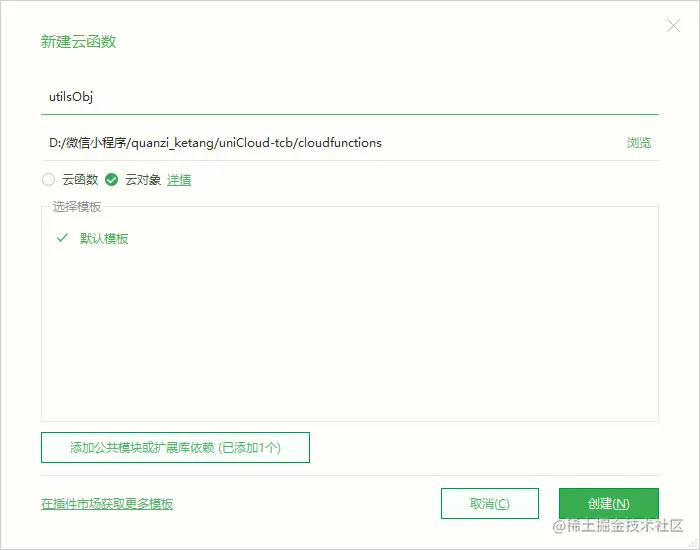The height and width of the screenshot is (550, 700).
Task: Click the utilsObj name input field
Action: click(350, 97)
